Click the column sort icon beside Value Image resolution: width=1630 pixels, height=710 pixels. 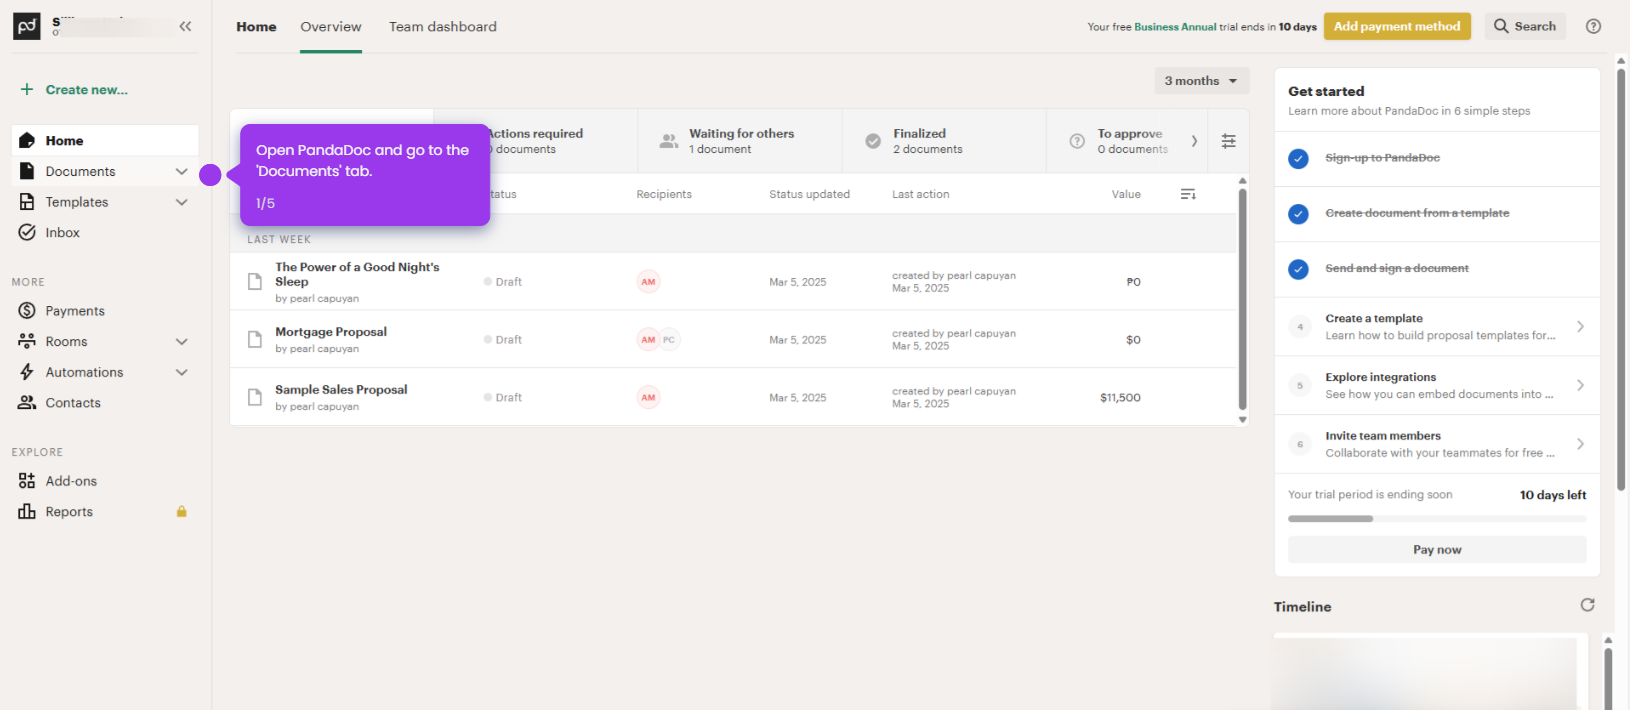[x=1188, y=194]
